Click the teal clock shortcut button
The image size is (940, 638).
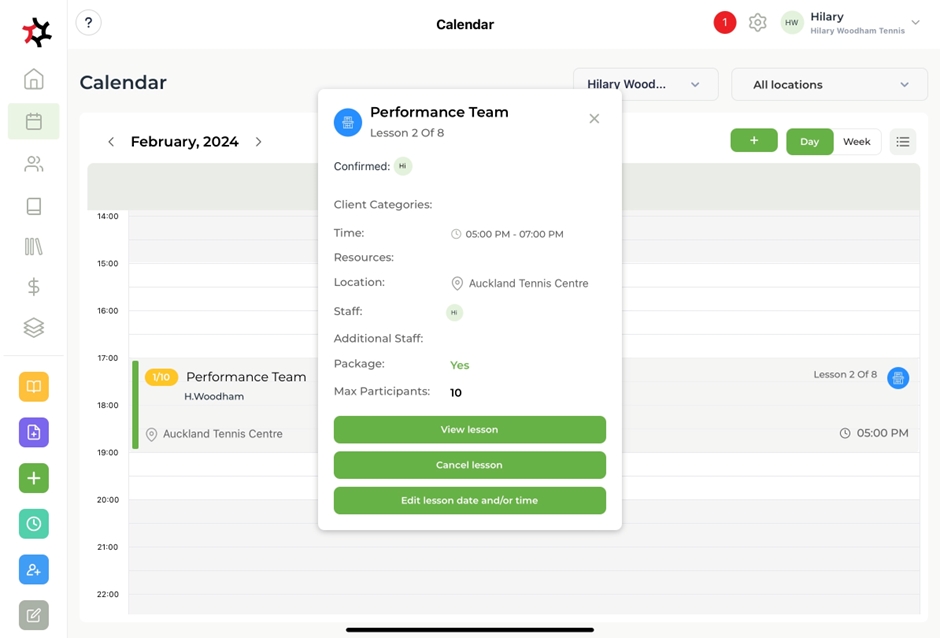[x=34, y=524]
